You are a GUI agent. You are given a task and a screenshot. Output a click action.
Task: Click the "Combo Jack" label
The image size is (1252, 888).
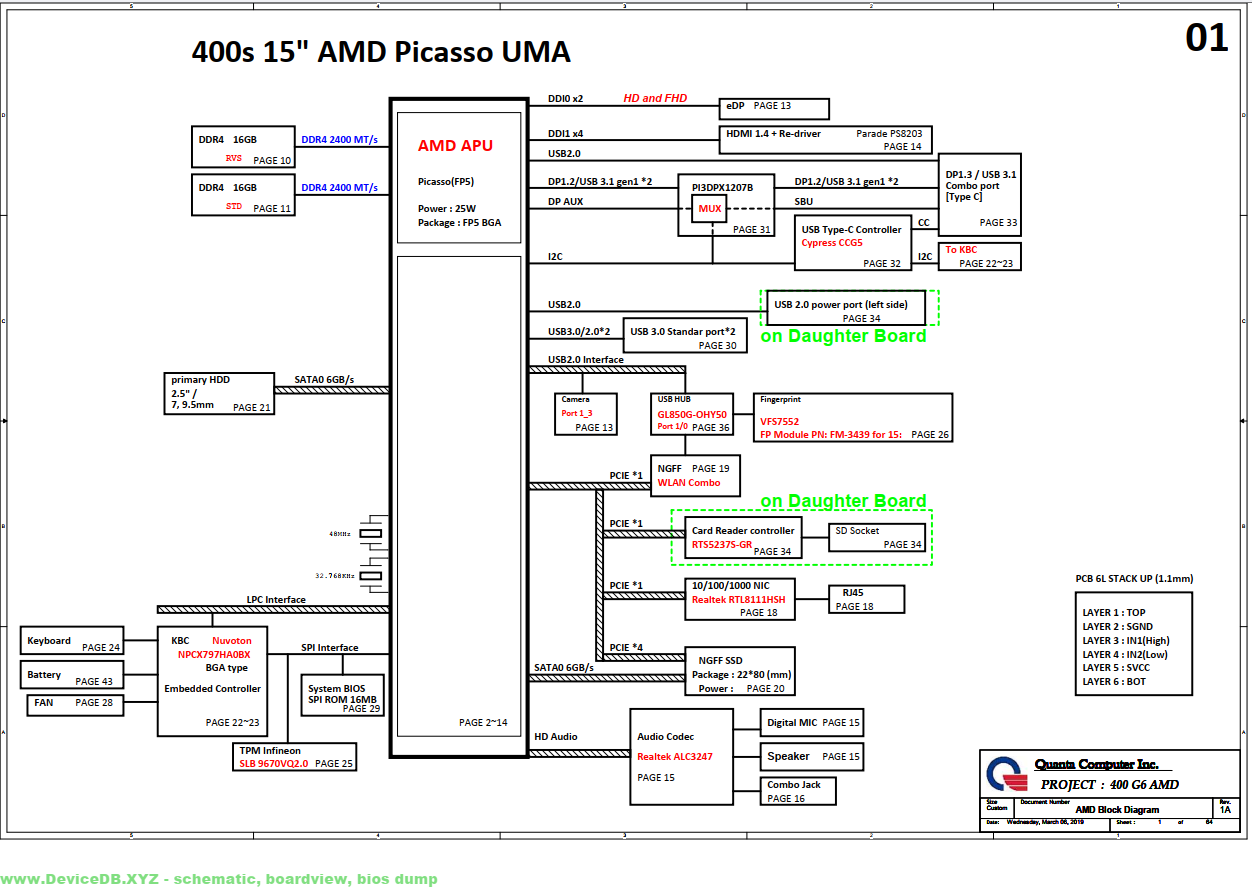point(794,785)
